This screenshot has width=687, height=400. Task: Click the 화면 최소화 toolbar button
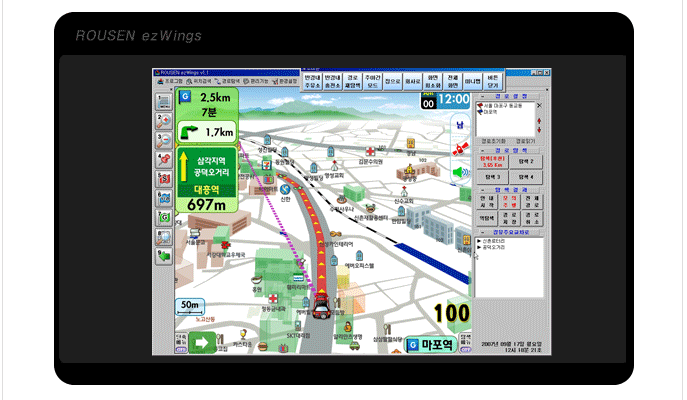pyautogui.click(x=432, y=81)
